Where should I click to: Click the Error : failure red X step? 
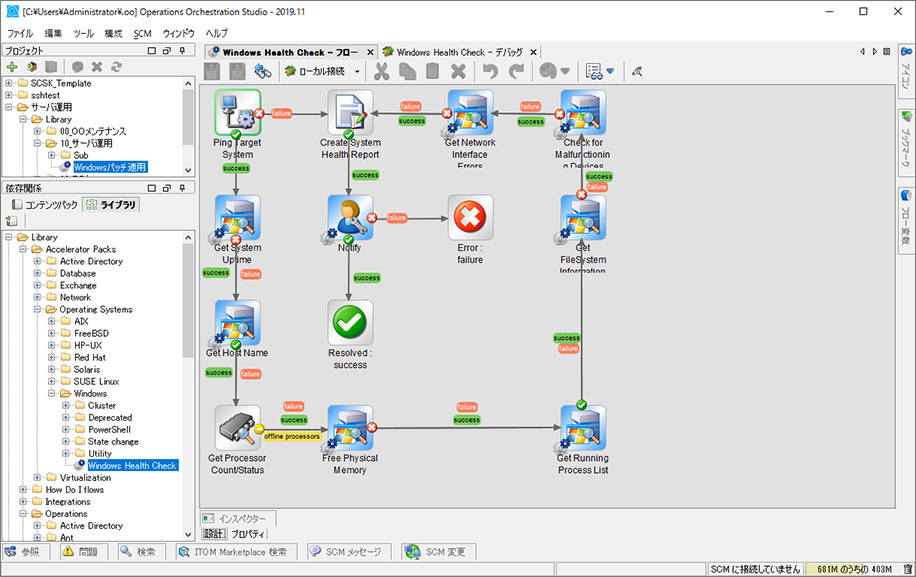470,218
